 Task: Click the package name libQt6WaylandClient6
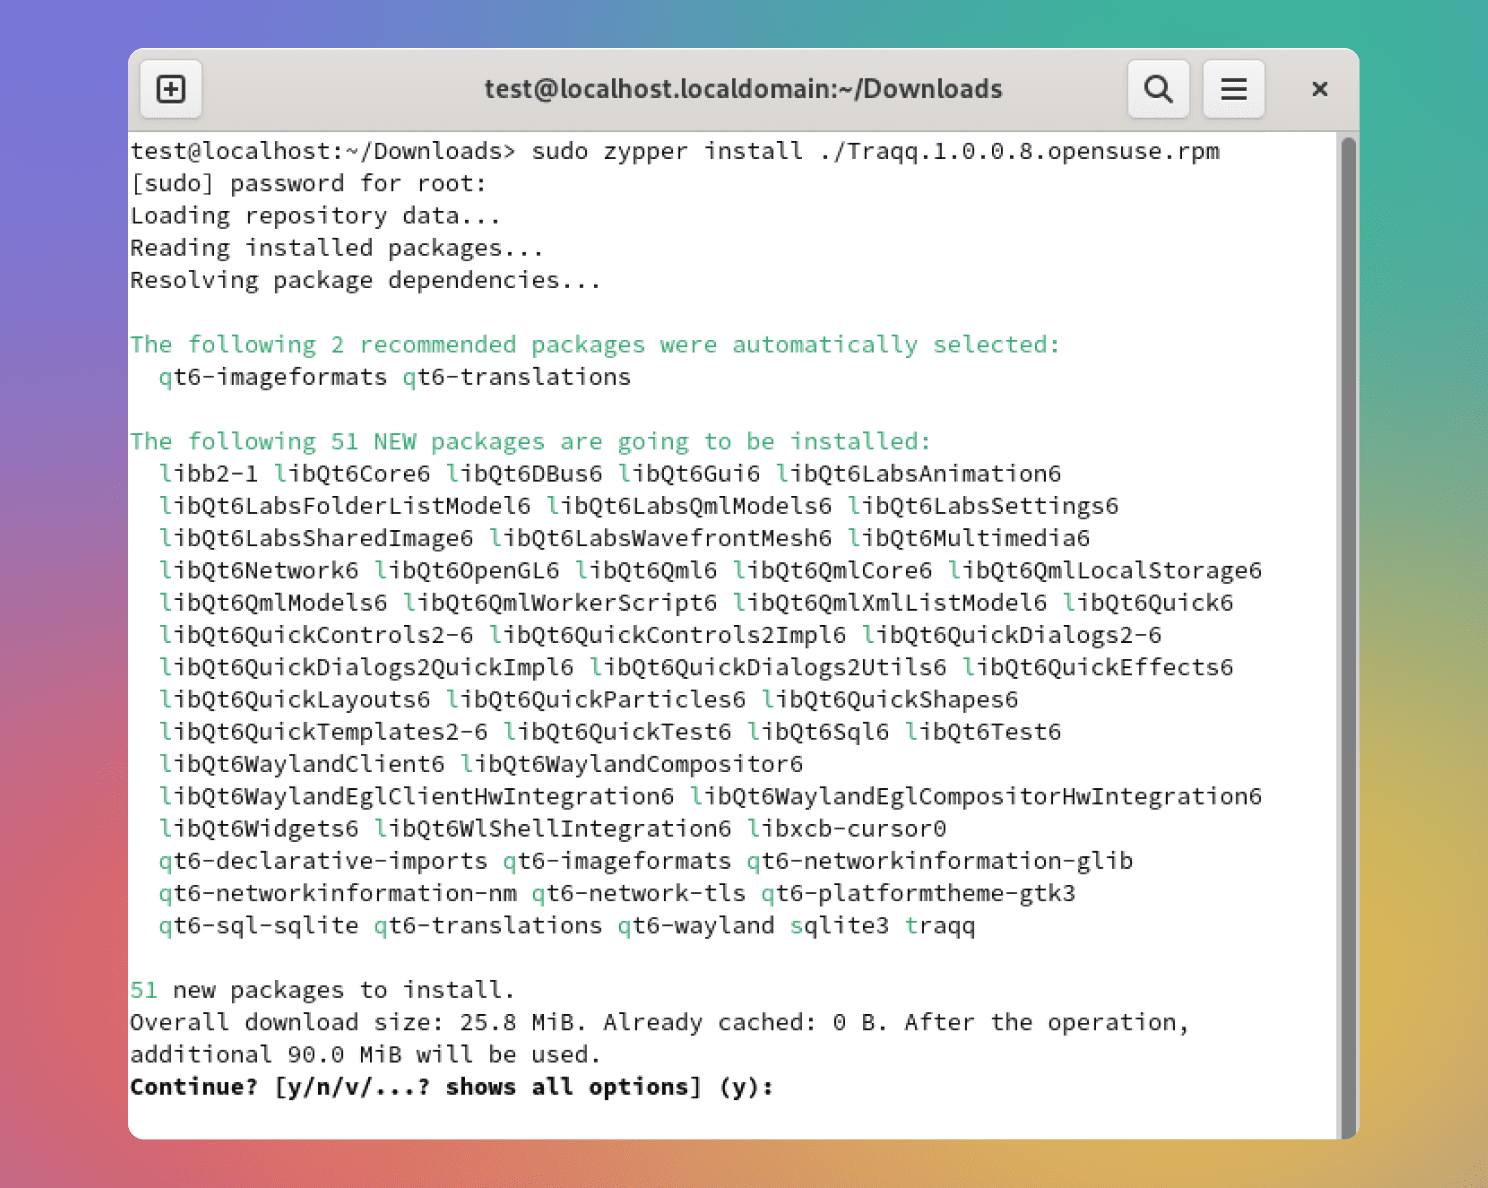point(301,764)
